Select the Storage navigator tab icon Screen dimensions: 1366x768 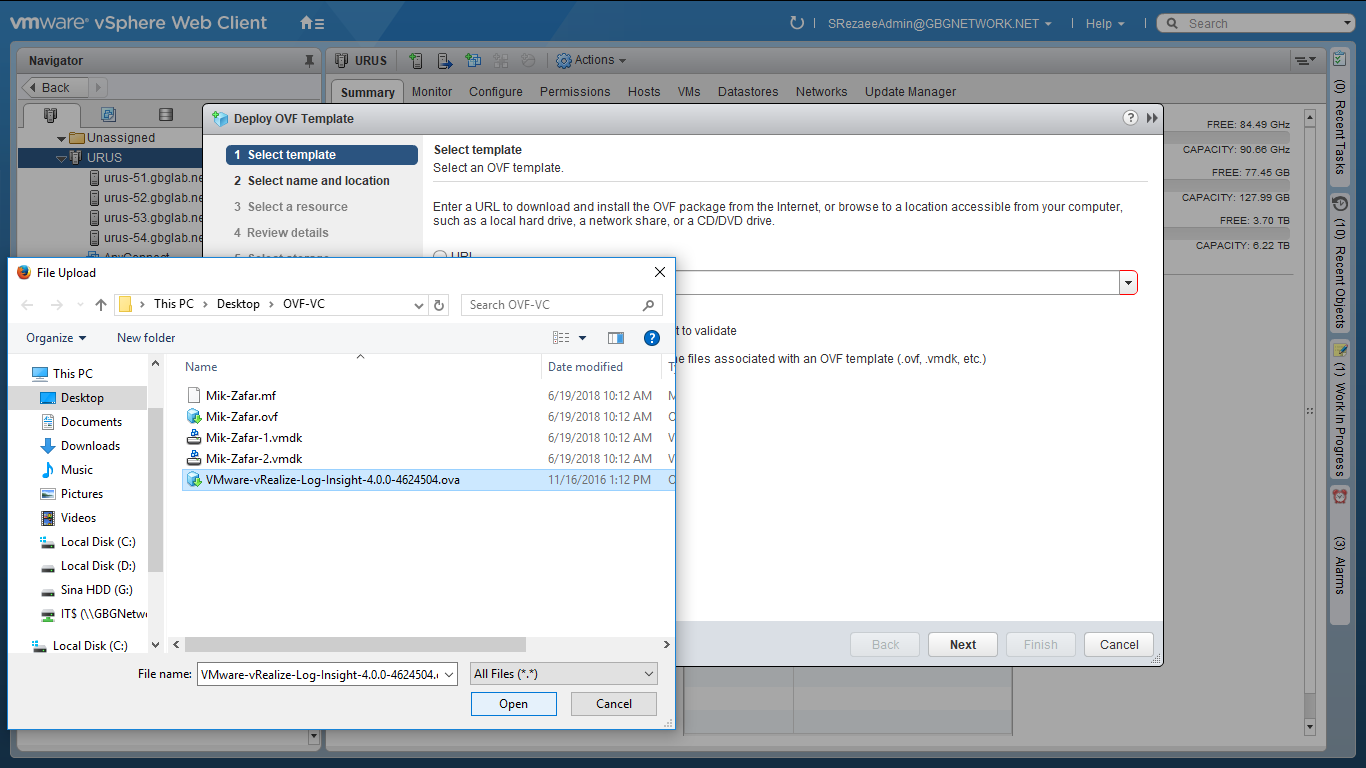click(x=166, y=115)
